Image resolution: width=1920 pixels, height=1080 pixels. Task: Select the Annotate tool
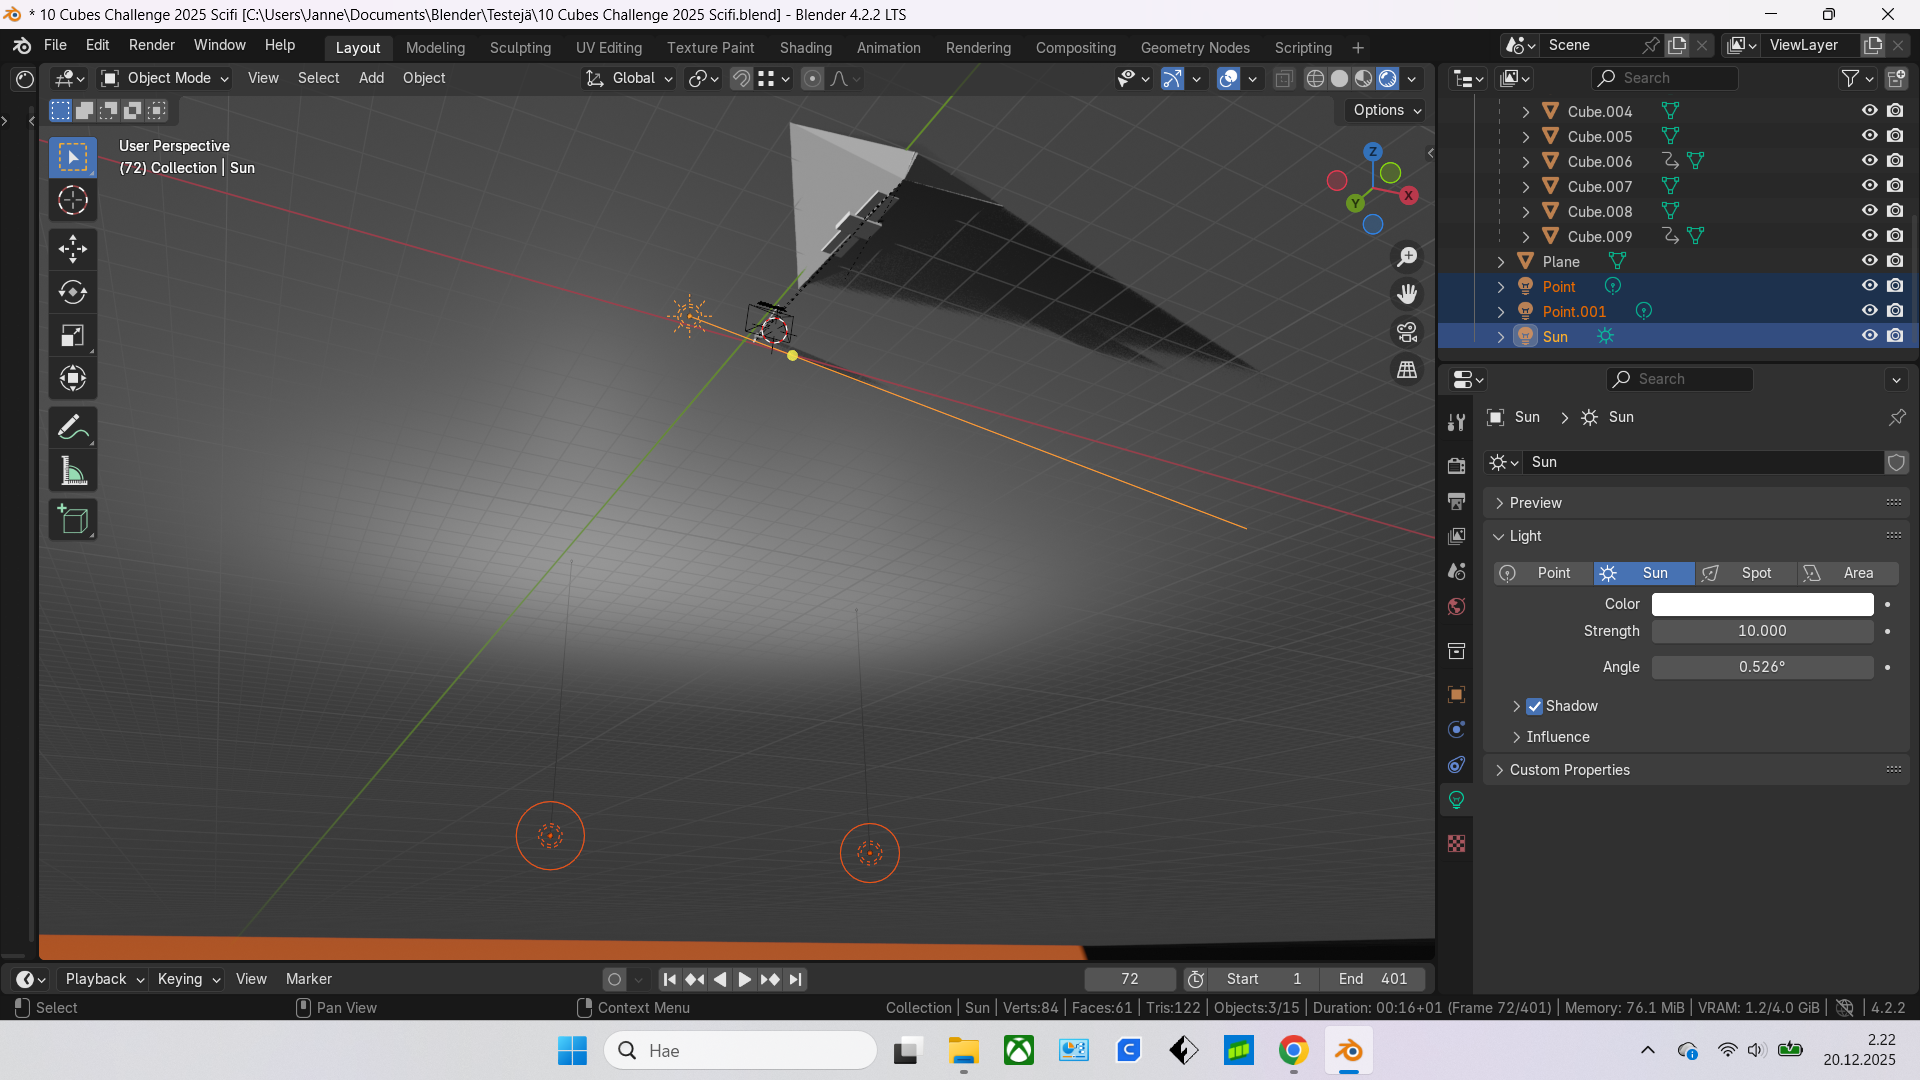tap(73, 428)
